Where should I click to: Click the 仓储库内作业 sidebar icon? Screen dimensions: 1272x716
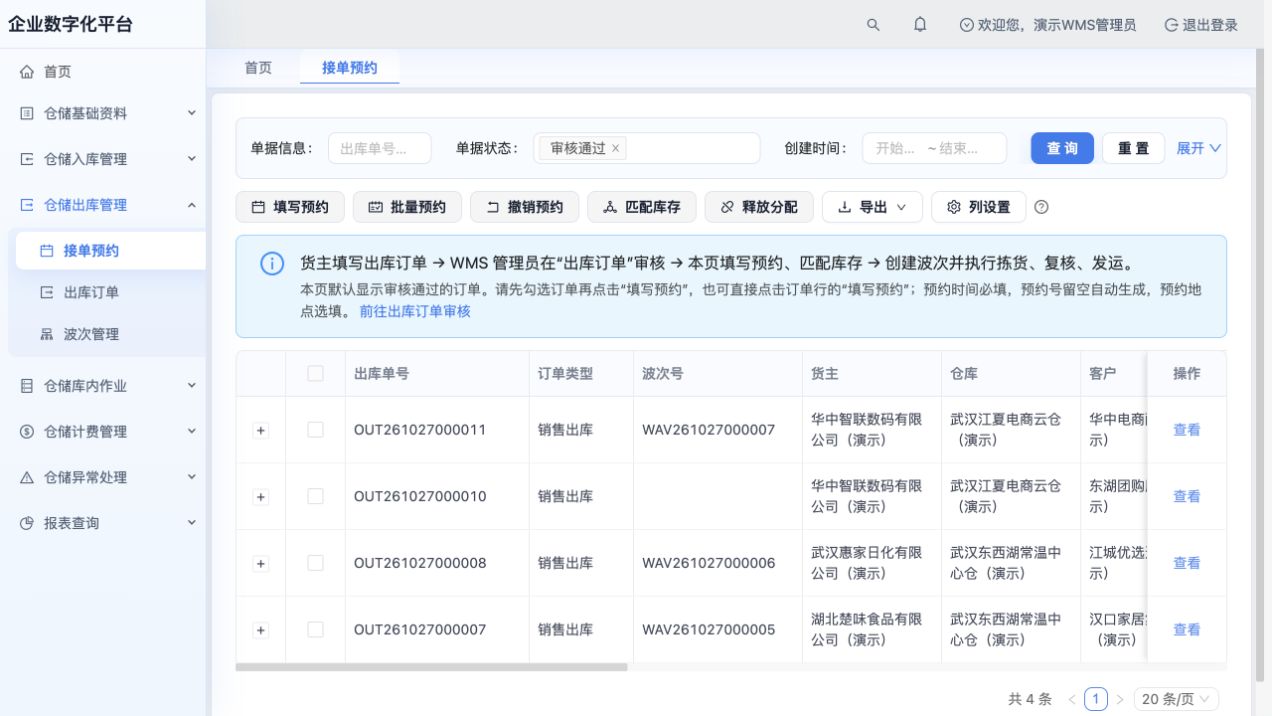click(27, 386)
